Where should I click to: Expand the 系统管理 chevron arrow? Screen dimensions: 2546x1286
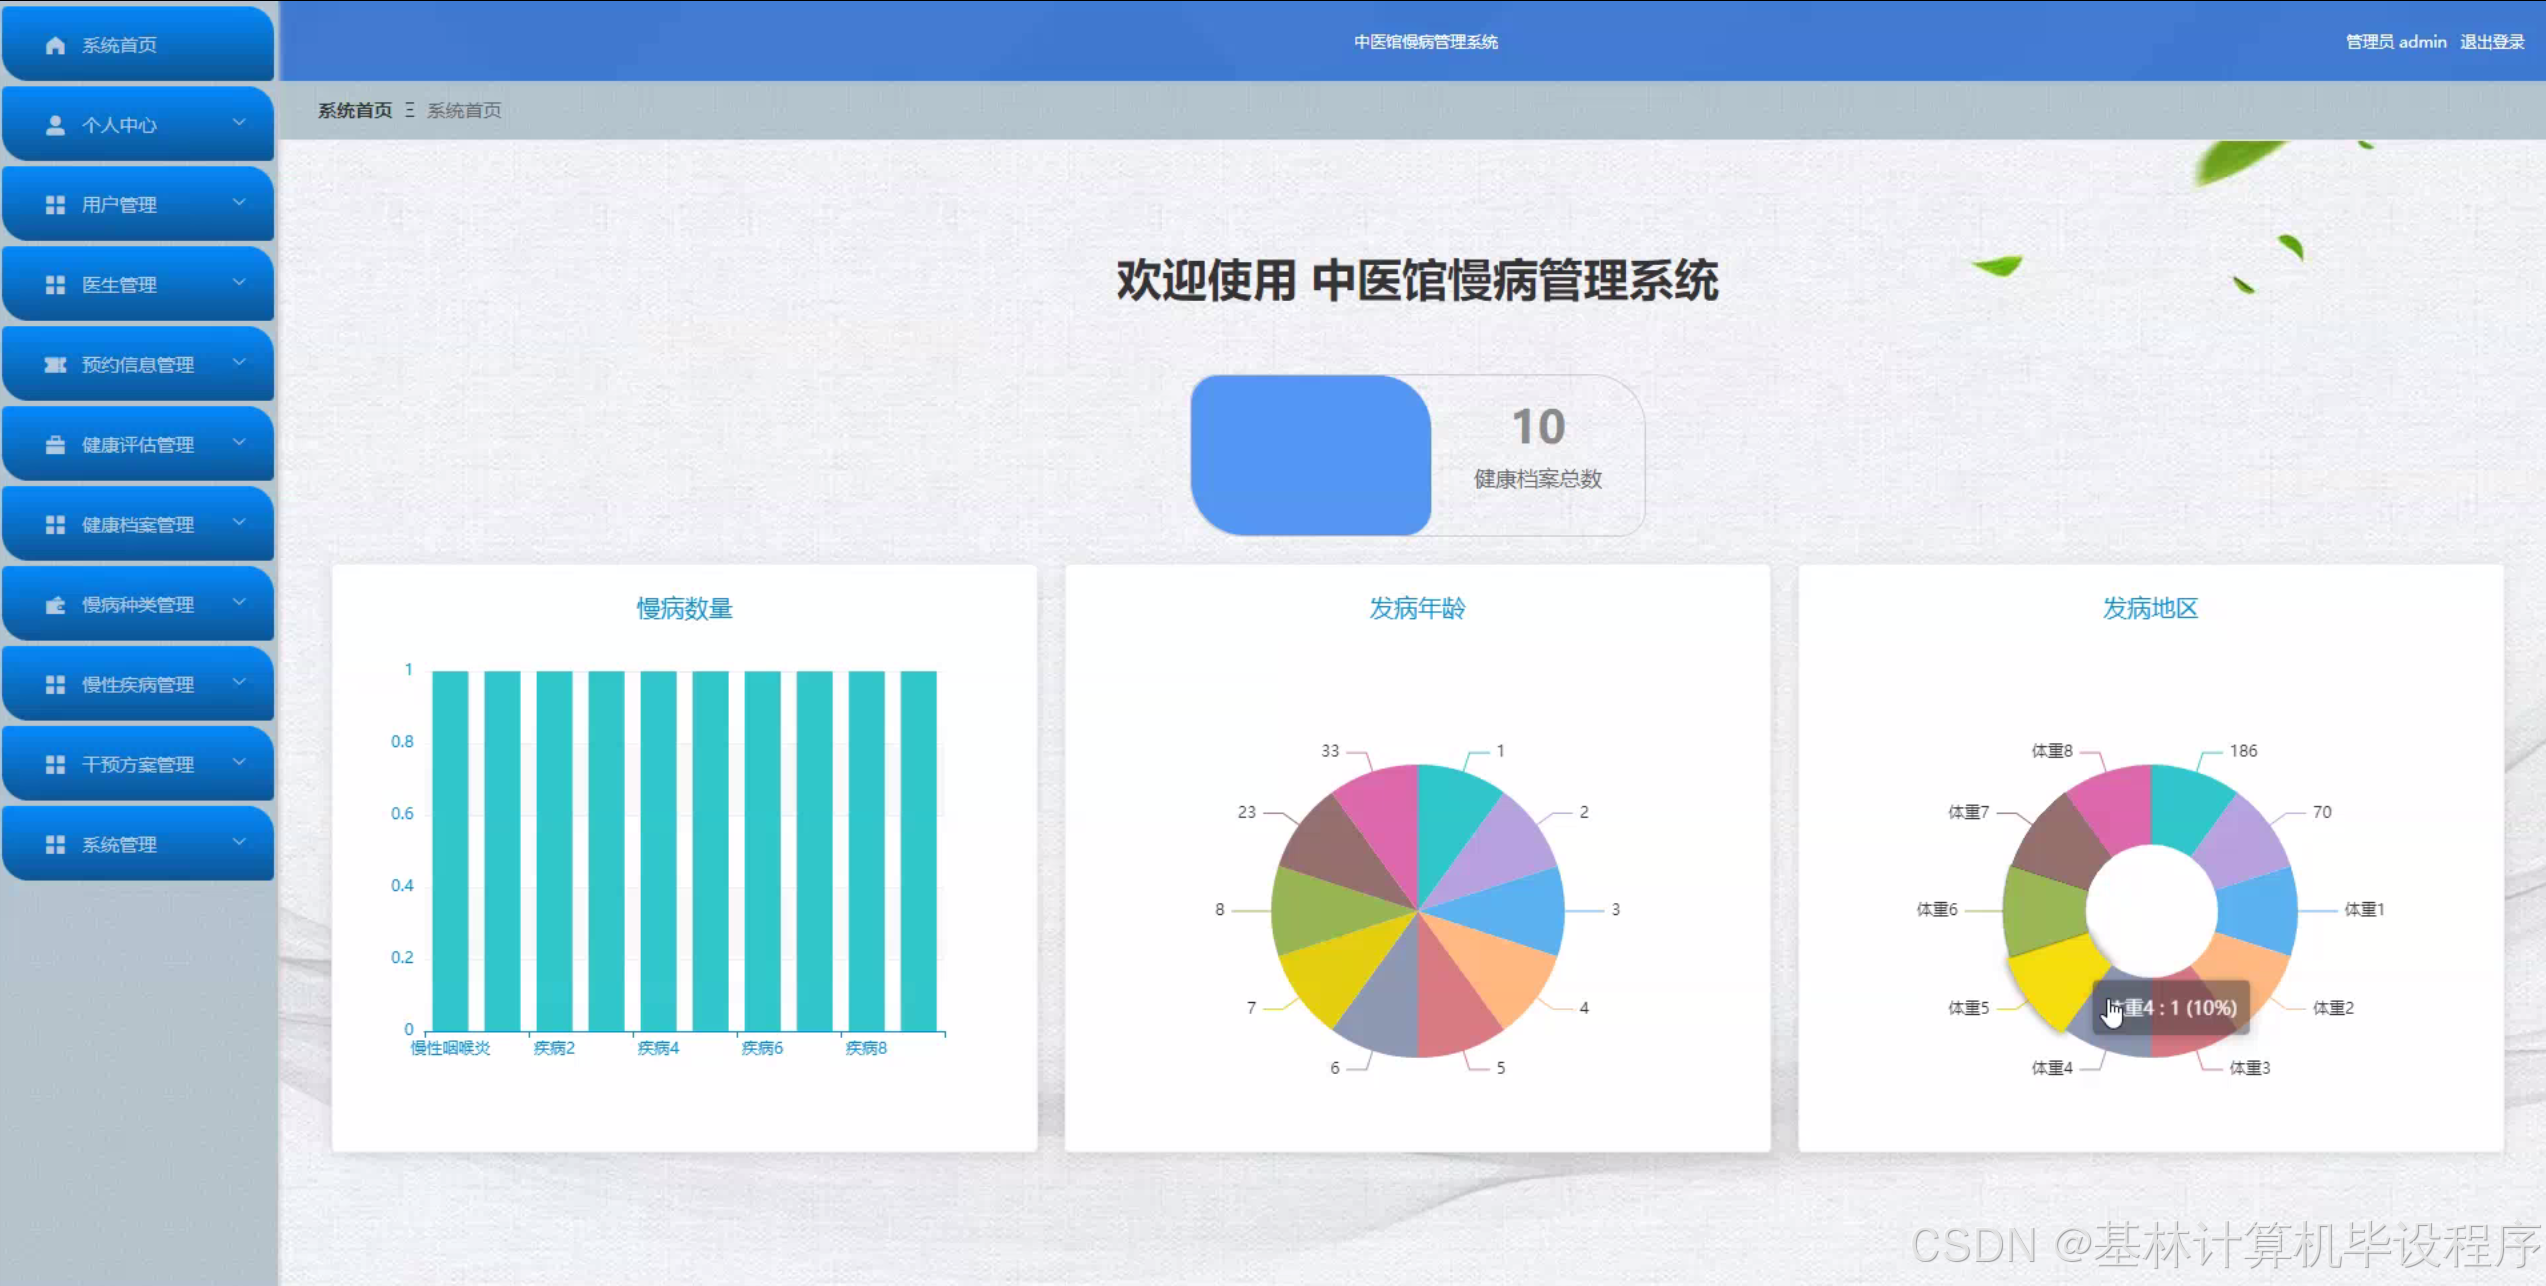tap(239, 842)
